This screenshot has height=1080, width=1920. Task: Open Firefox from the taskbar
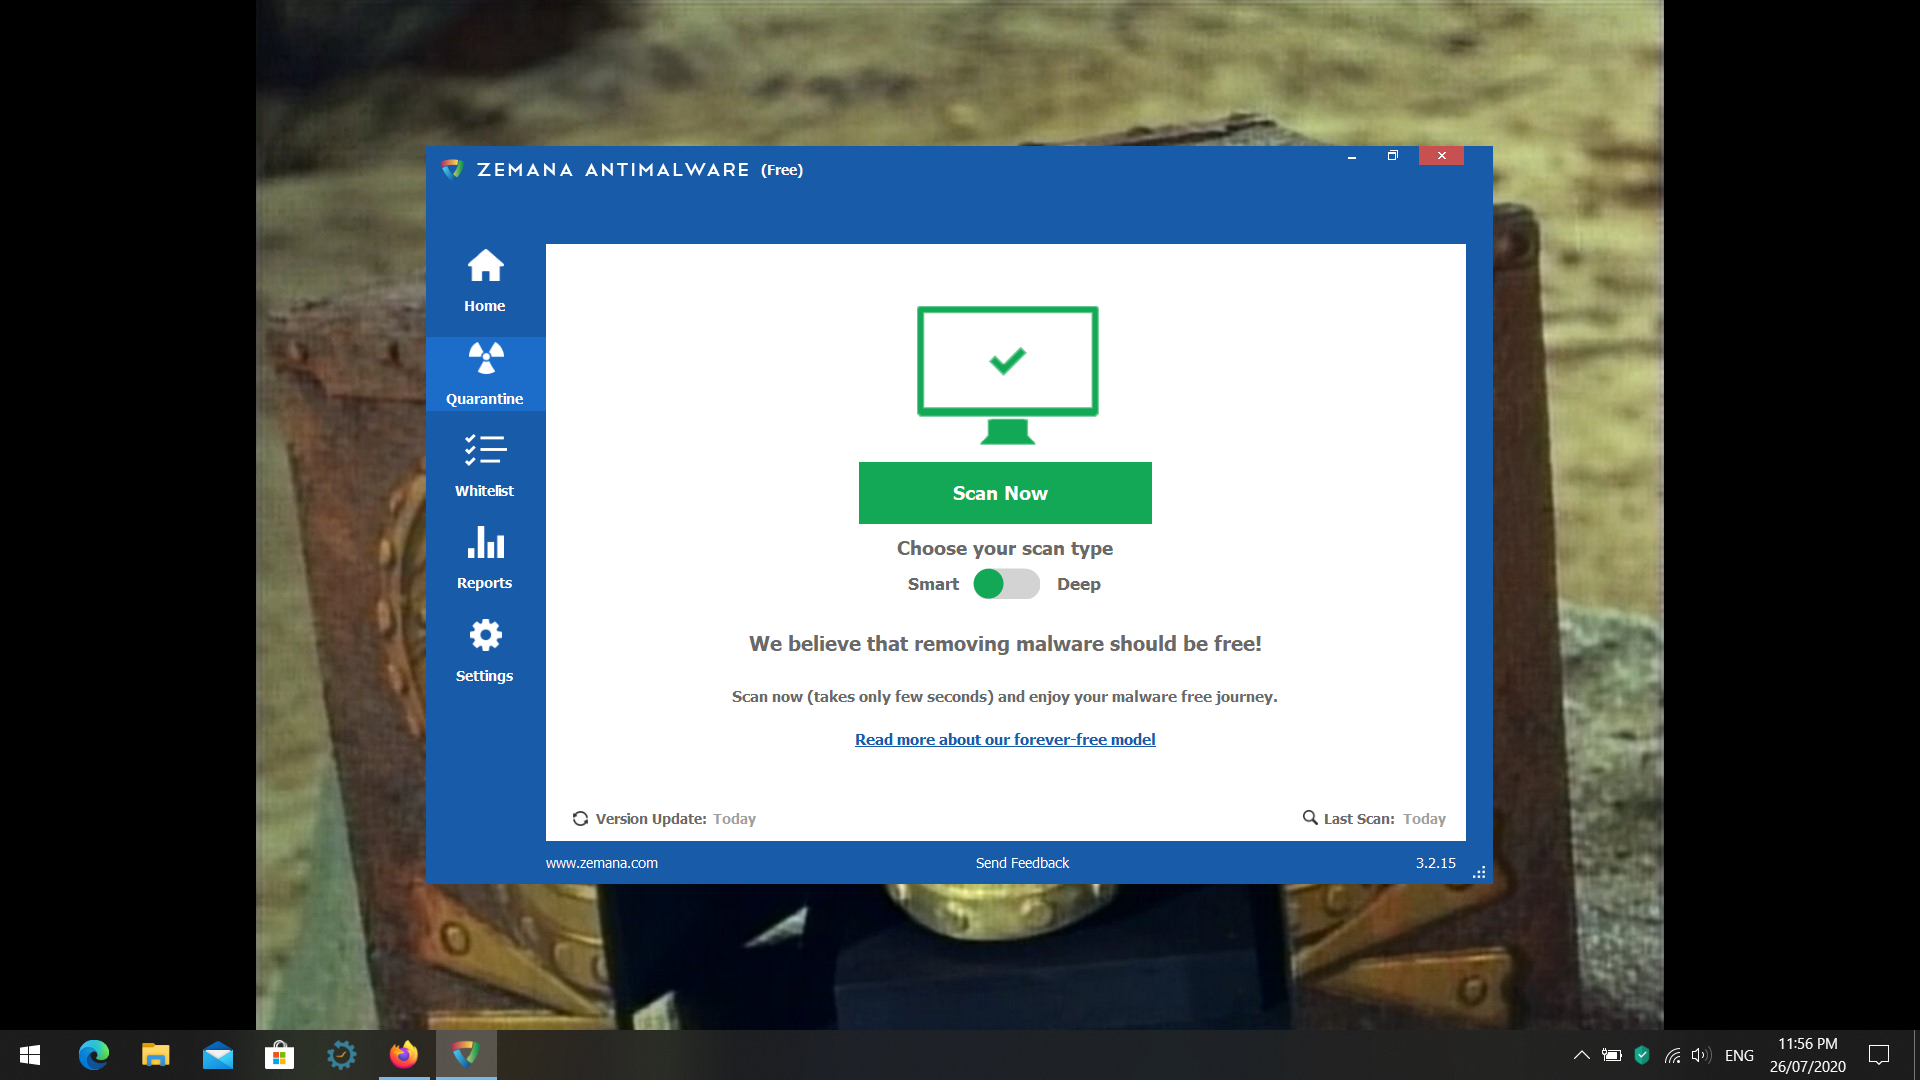pos(404,1055)
